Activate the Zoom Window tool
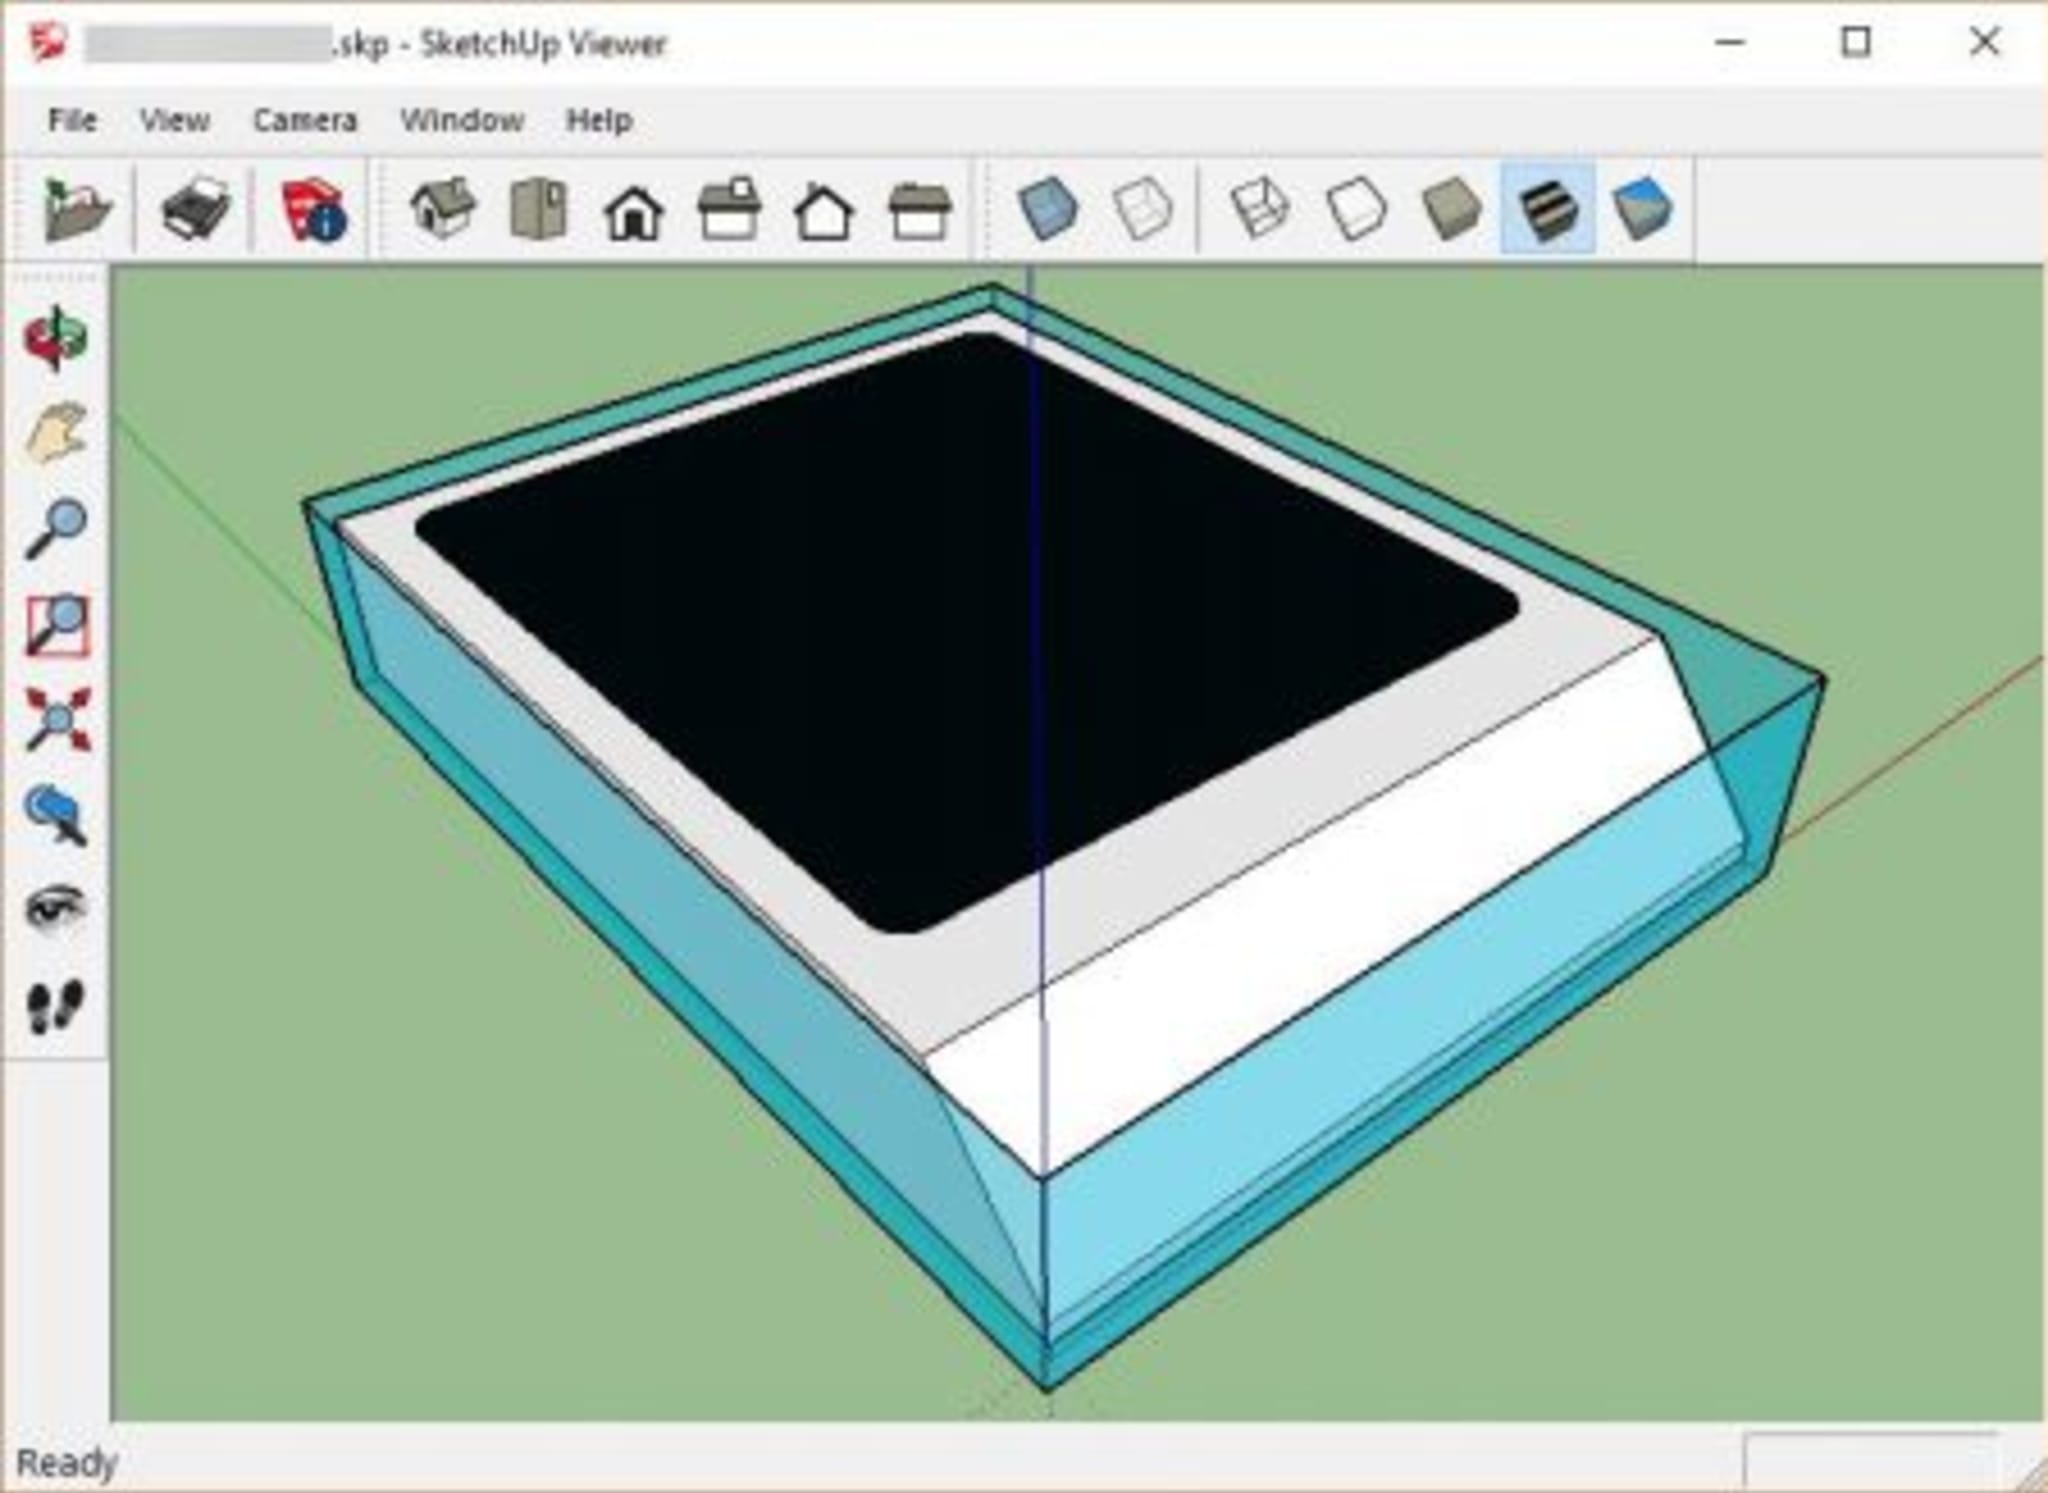Viewport: 2048px width, 1493px height. (56, 625)
